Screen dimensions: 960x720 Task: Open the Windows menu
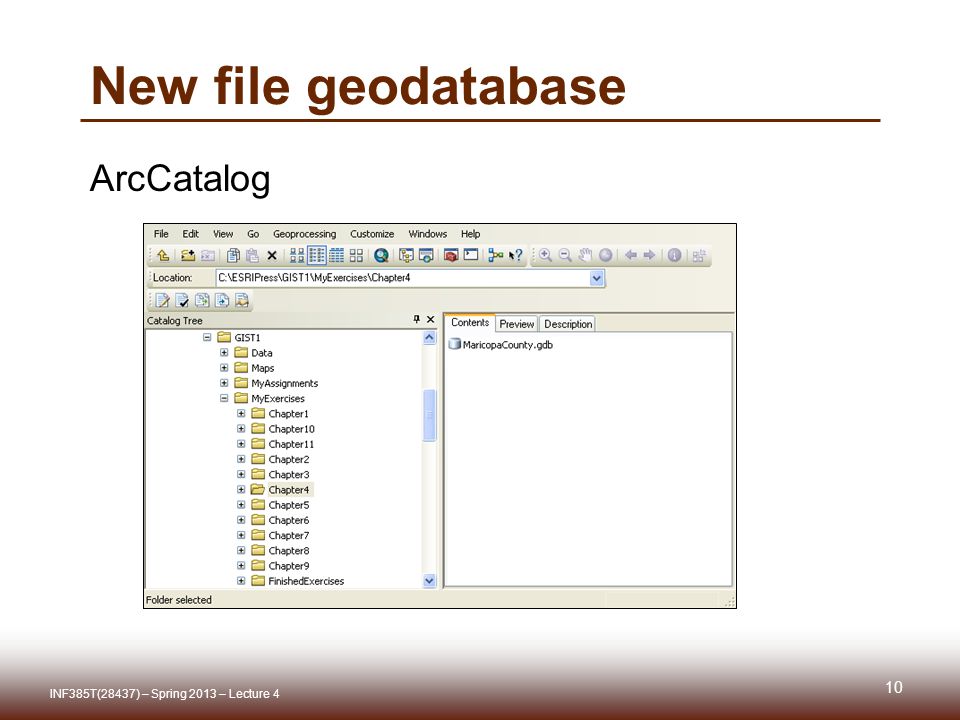point(427,234)
